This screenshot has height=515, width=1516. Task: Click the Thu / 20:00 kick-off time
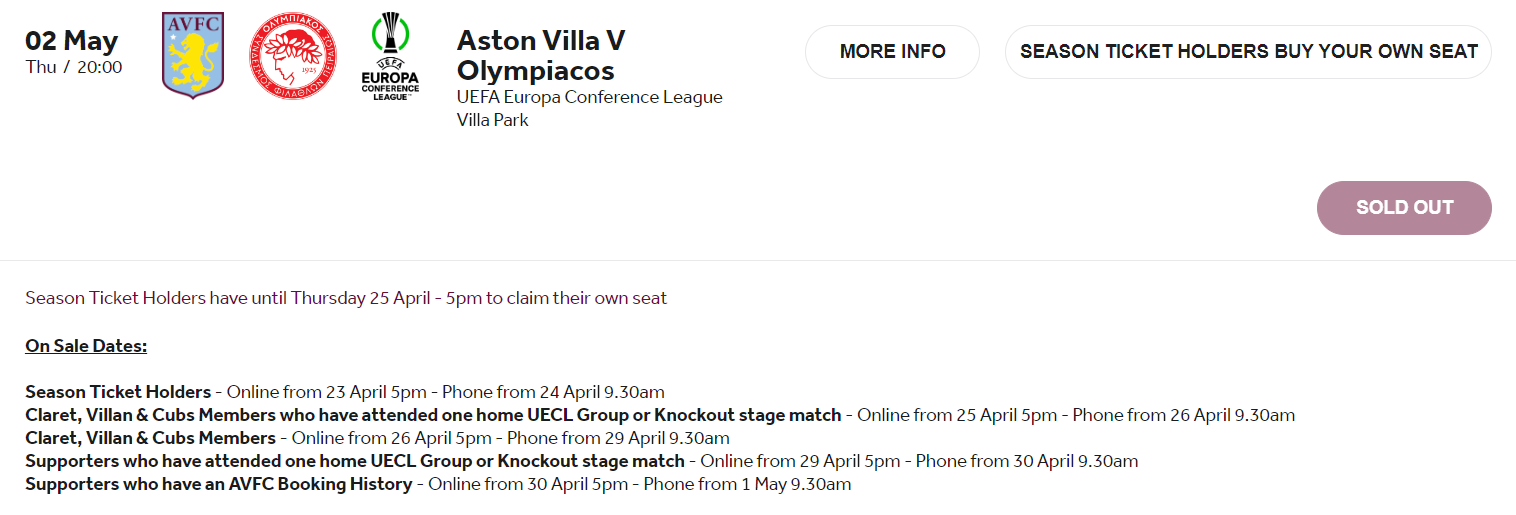tap(74, 67)
